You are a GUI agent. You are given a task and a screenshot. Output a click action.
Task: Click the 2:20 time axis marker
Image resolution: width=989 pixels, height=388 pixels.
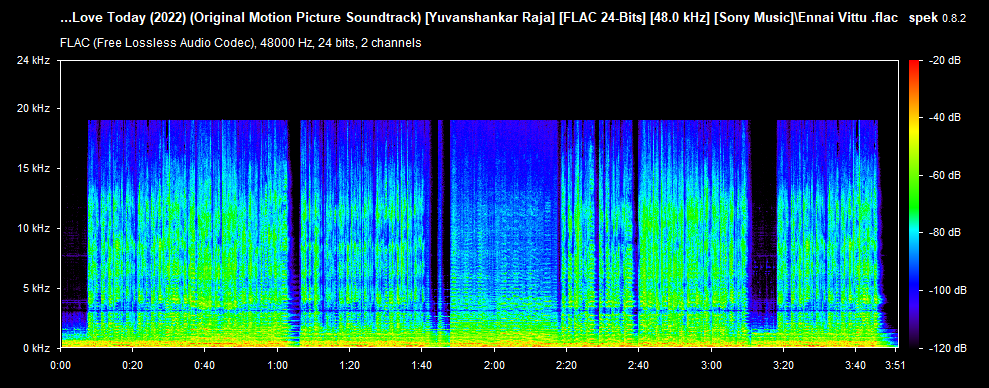(x=567, y=365)
